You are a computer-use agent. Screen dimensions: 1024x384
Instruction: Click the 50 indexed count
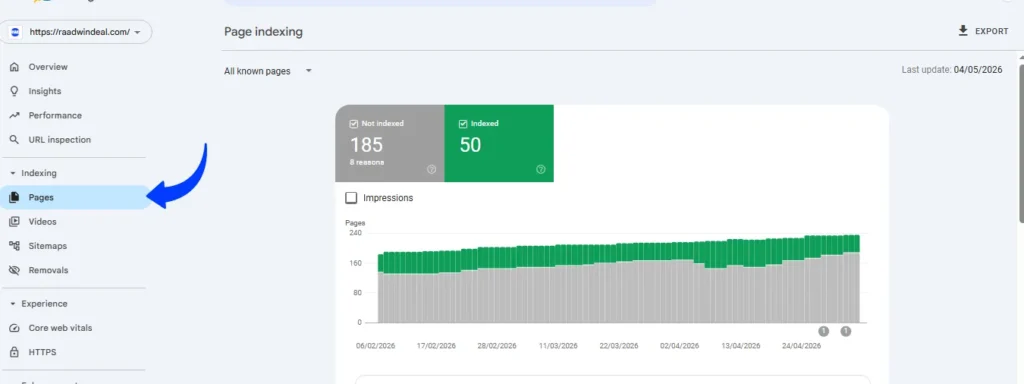click(470, 144)
